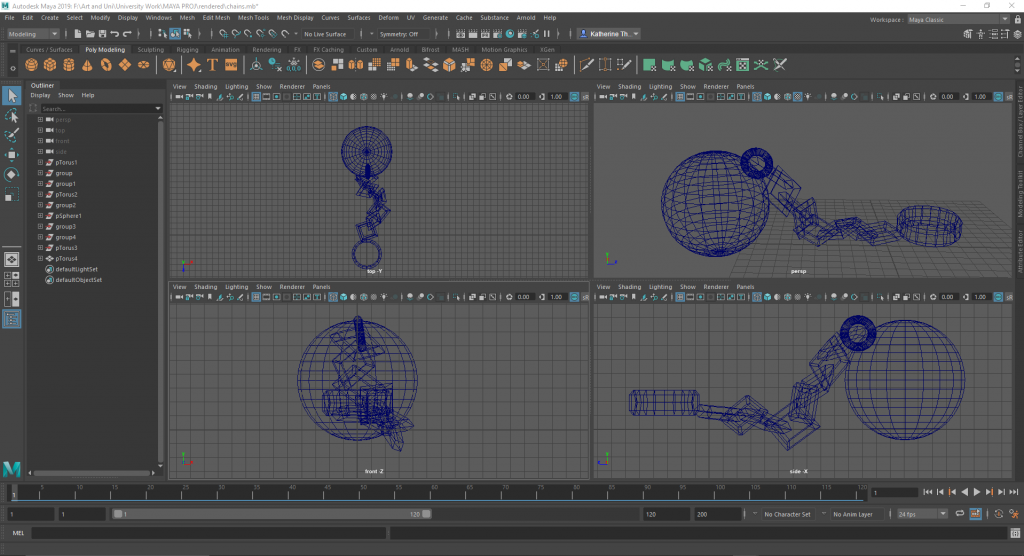
Task: Click the Polygon Type text tool icon
Action: [213, 65]
